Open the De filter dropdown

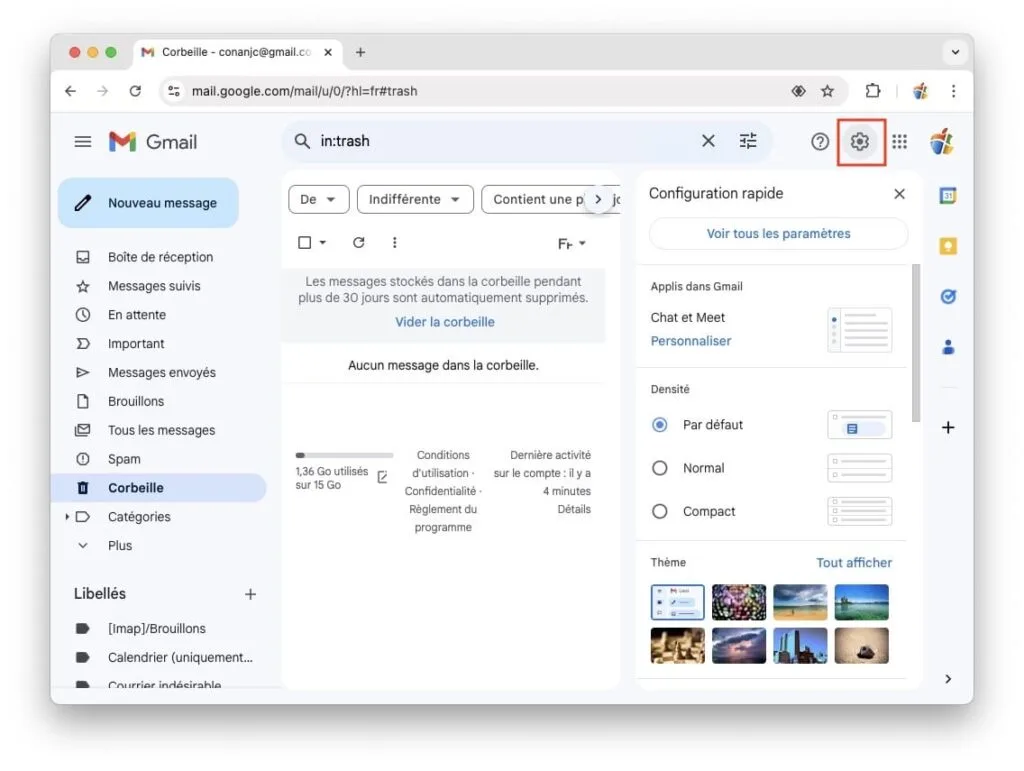[319, 199]
